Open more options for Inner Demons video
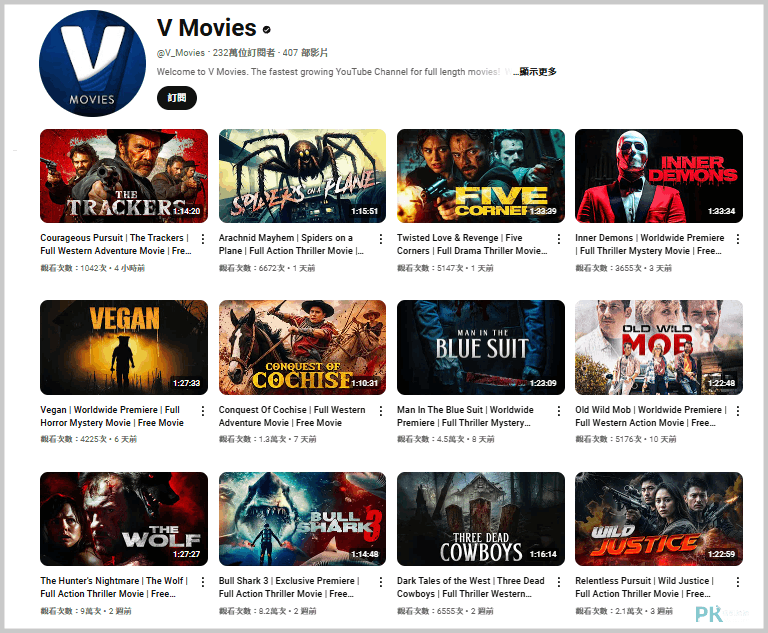 (737, 239)
